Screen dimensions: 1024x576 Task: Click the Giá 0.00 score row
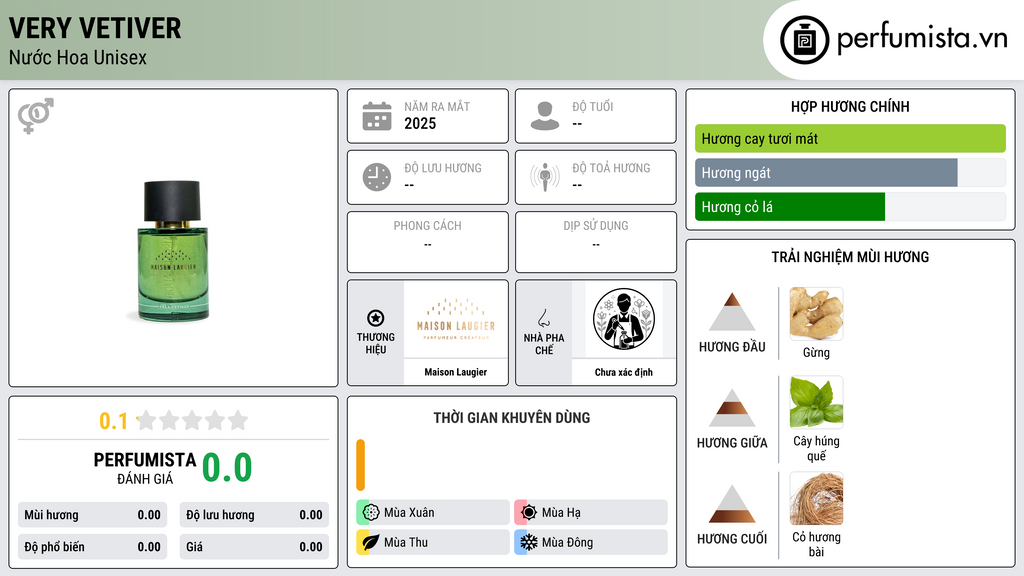tap(254, 547)
